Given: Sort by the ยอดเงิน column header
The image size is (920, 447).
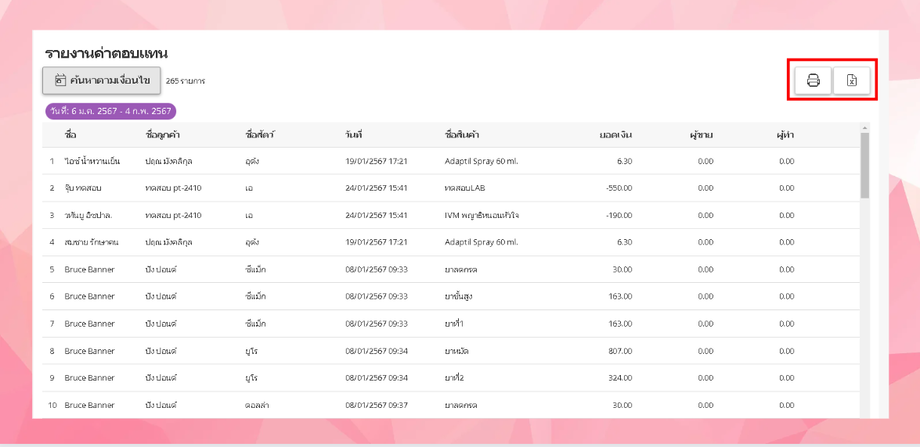Looking at the screenshot, I should [x=615, y=134].
